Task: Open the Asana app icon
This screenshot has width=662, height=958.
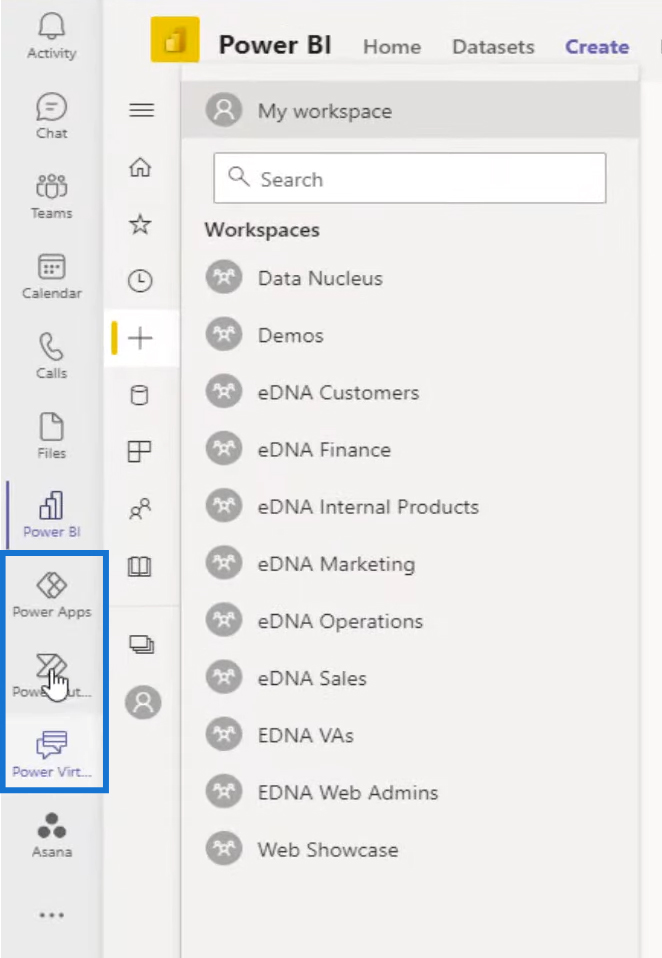Action: point(51,835)
